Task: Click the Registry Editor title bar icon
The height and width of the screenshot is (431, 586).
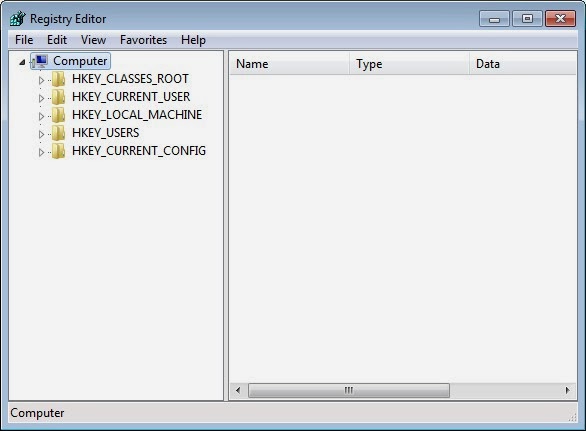Action: click(x=18, y=18)
